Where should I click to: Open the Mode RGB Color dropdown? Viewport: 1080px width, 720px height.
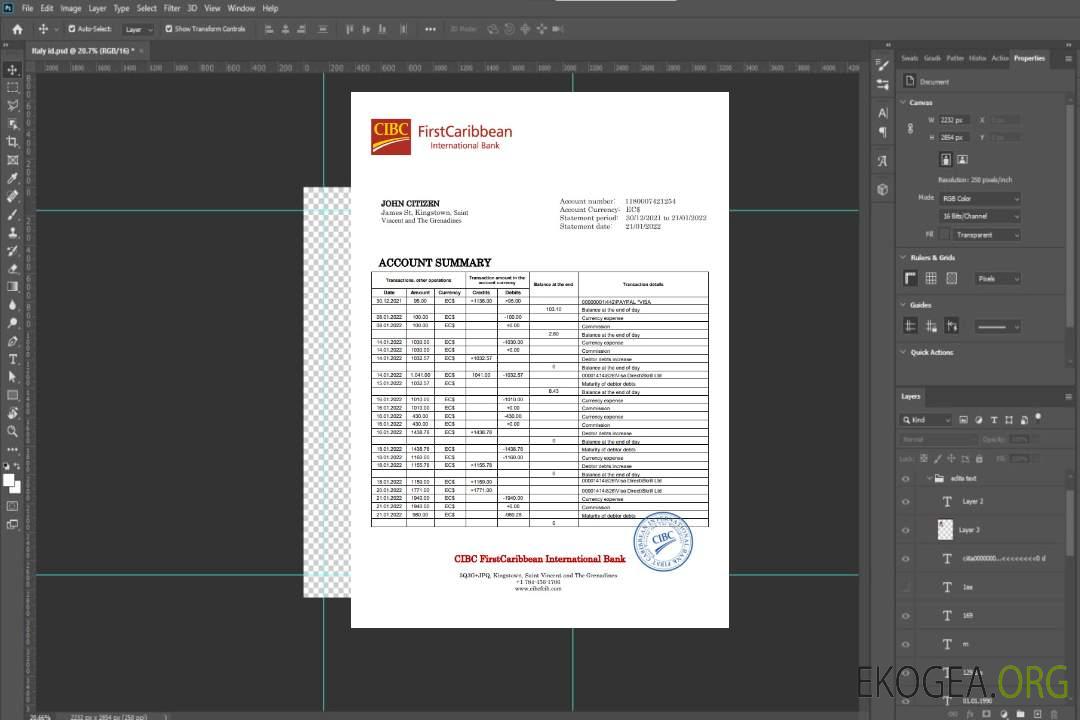pyautogui.click(x=980, y=199)
